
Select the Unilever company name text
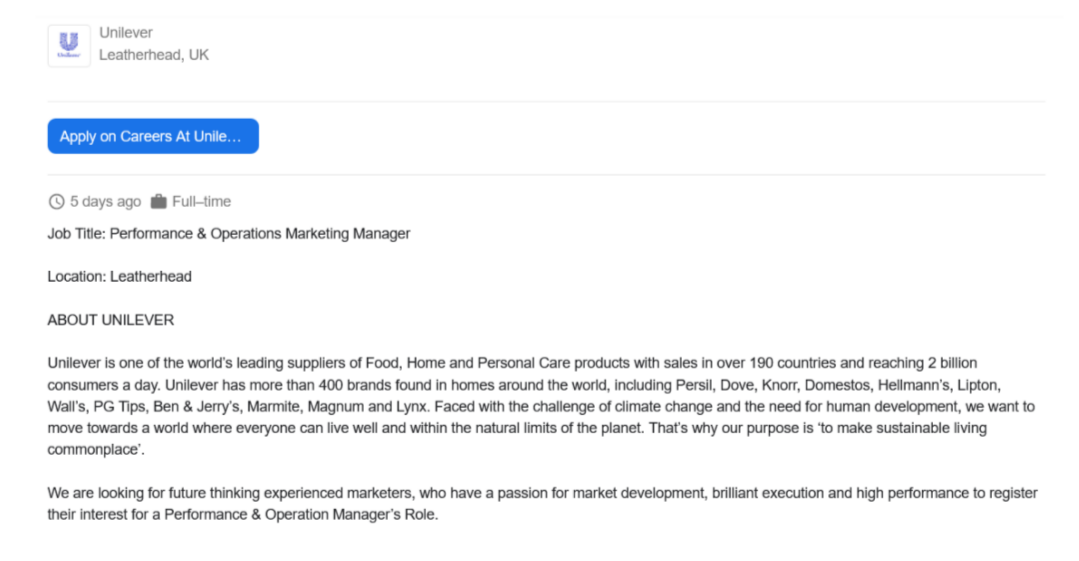tap(126, 32)
